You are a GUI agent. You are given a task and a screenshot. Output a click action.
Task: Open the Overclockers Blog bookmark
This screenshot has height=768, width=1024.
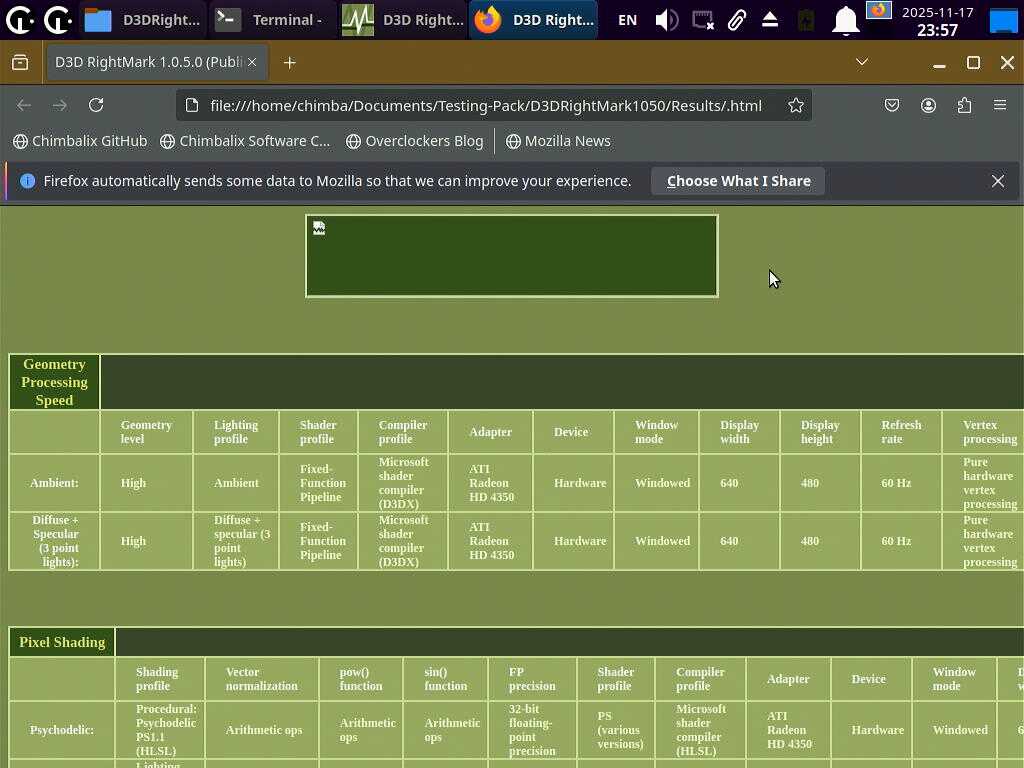click(x=415, y=141)
